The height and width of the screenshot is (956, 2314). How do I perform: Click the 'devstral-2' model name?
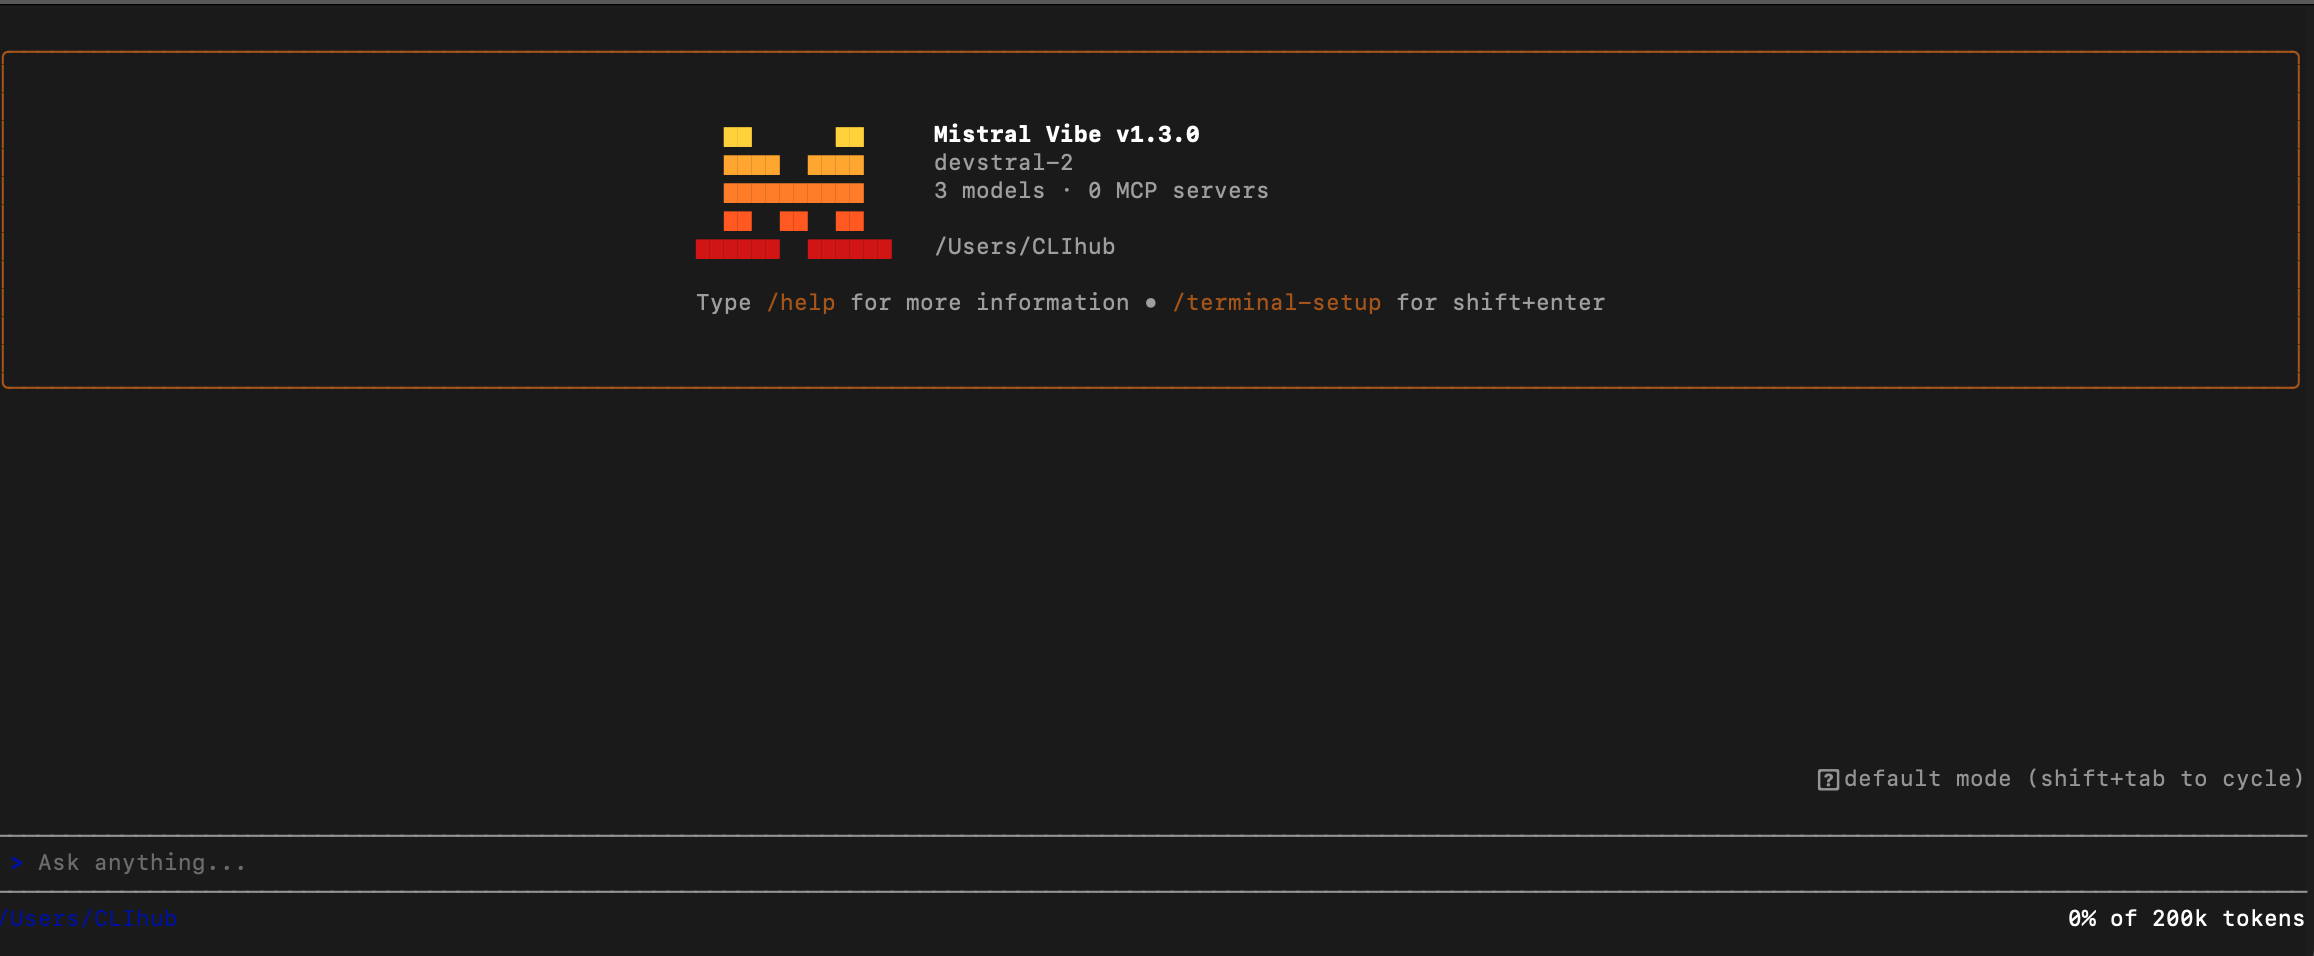point(1003,162)
